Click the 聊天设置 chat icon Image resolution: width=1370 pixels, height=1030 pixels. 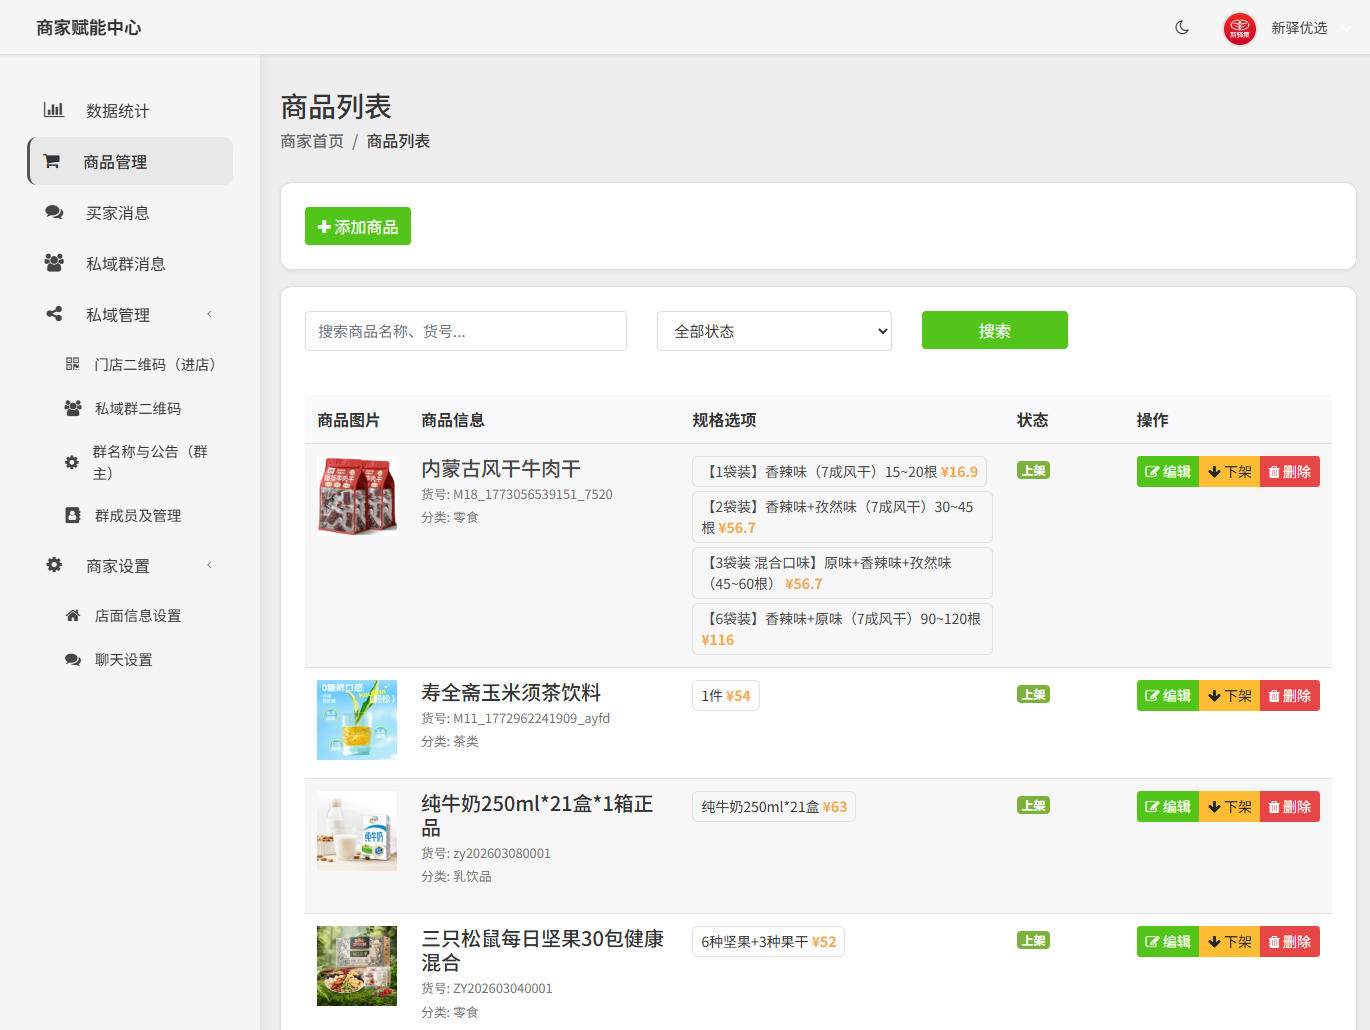coord(72,658)
